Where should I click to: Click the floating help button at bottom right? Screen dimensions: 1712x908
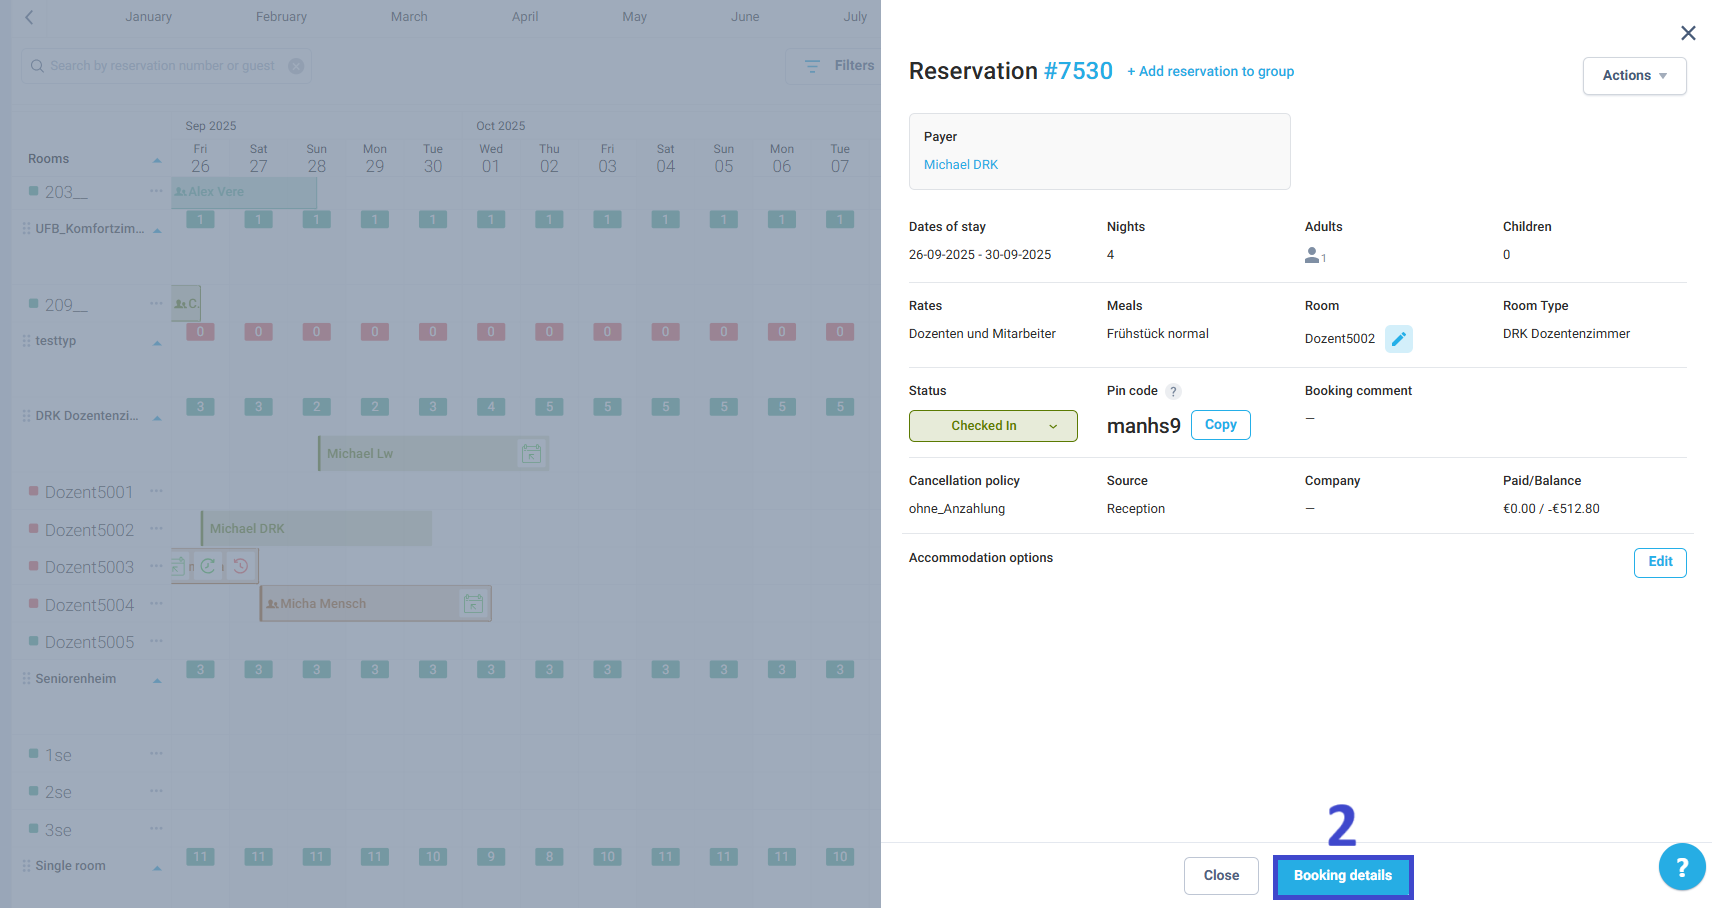tap(1682, 867)
